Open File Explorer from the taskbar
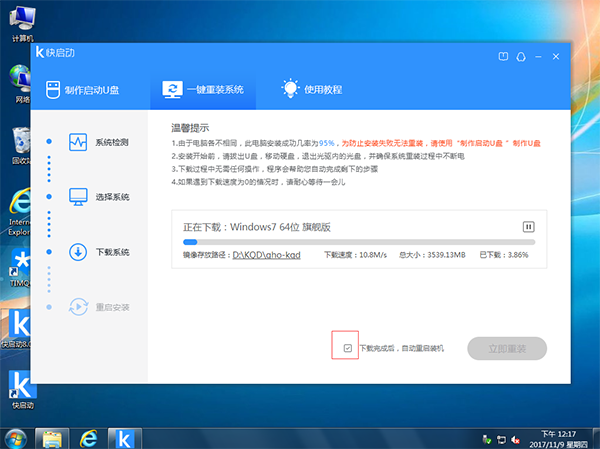This screenshot has width=600, height=449. click(52, 437)
